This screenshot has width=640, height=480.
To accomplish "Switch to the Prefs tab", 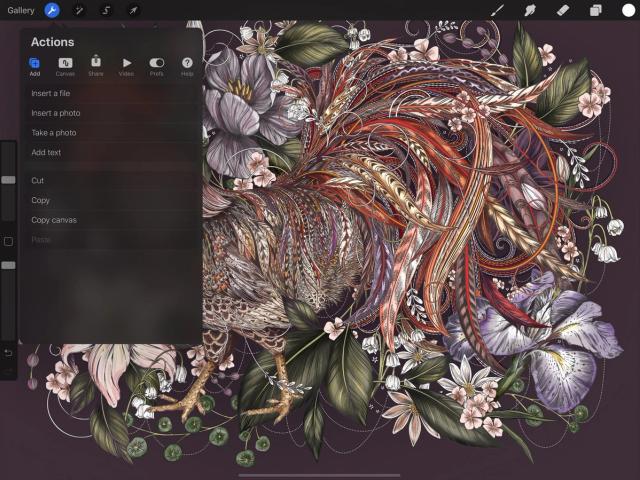I will (x=157, y=67).
